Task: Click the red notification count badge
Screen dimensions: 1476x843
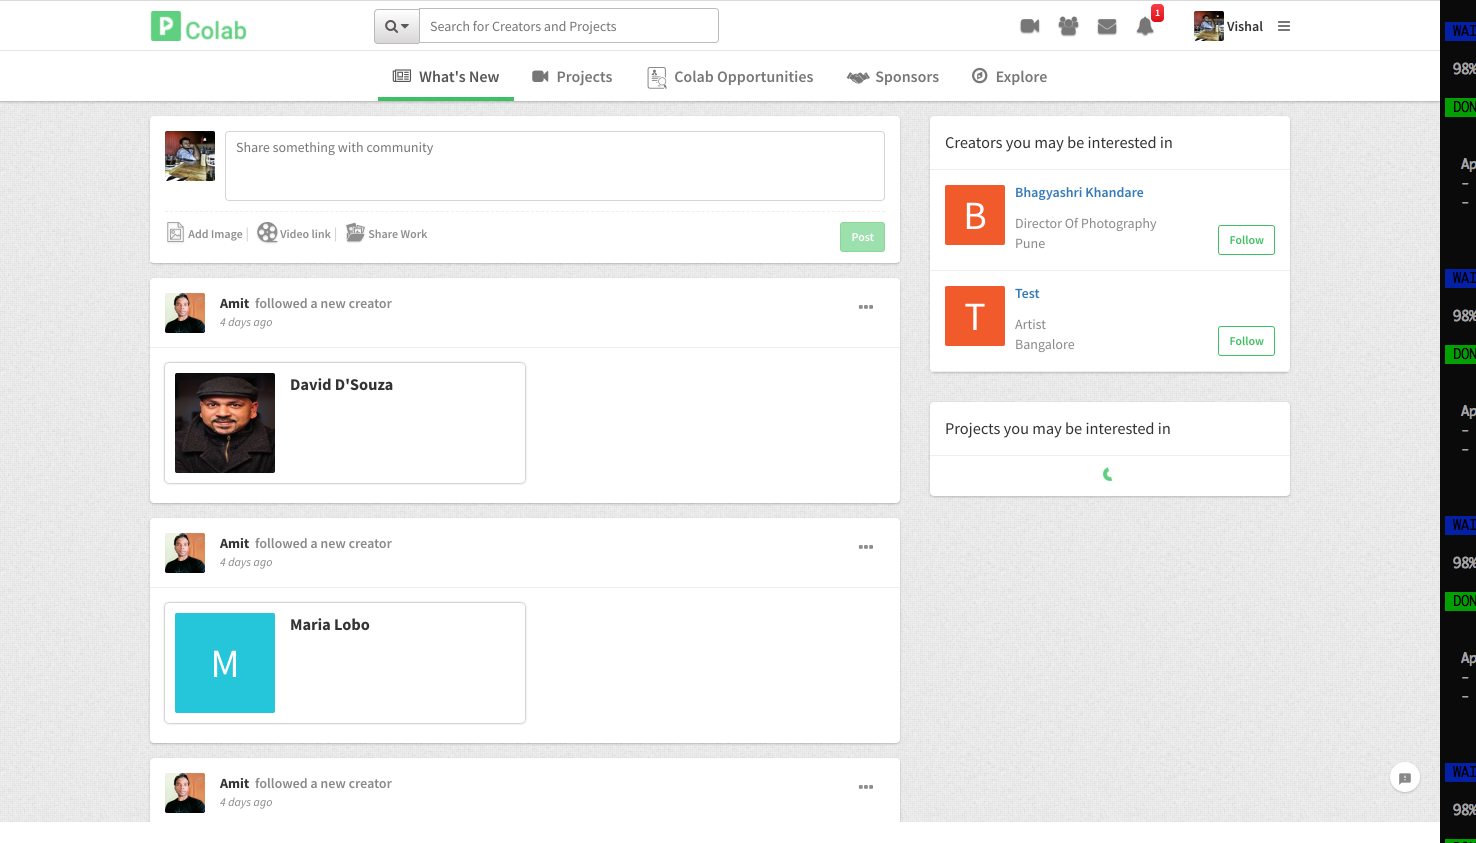Action: click(1157, 13)
